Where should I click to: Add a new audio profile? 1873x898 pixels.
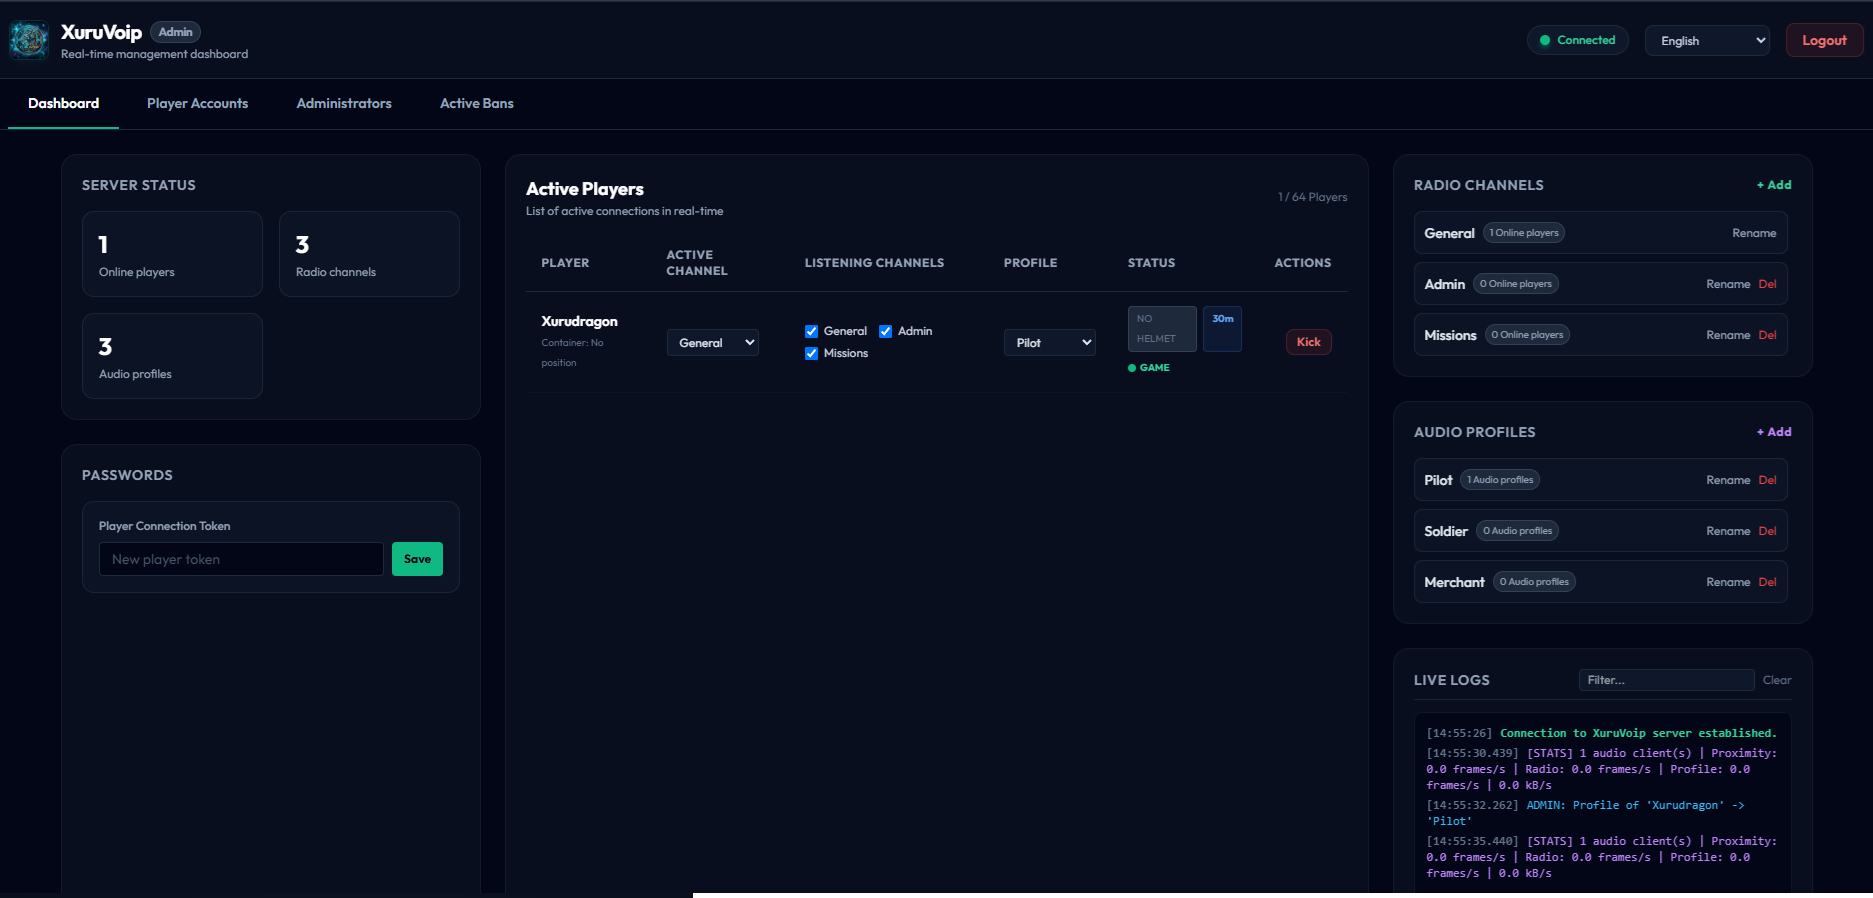pyautogui.click(x=1774, y=432)
